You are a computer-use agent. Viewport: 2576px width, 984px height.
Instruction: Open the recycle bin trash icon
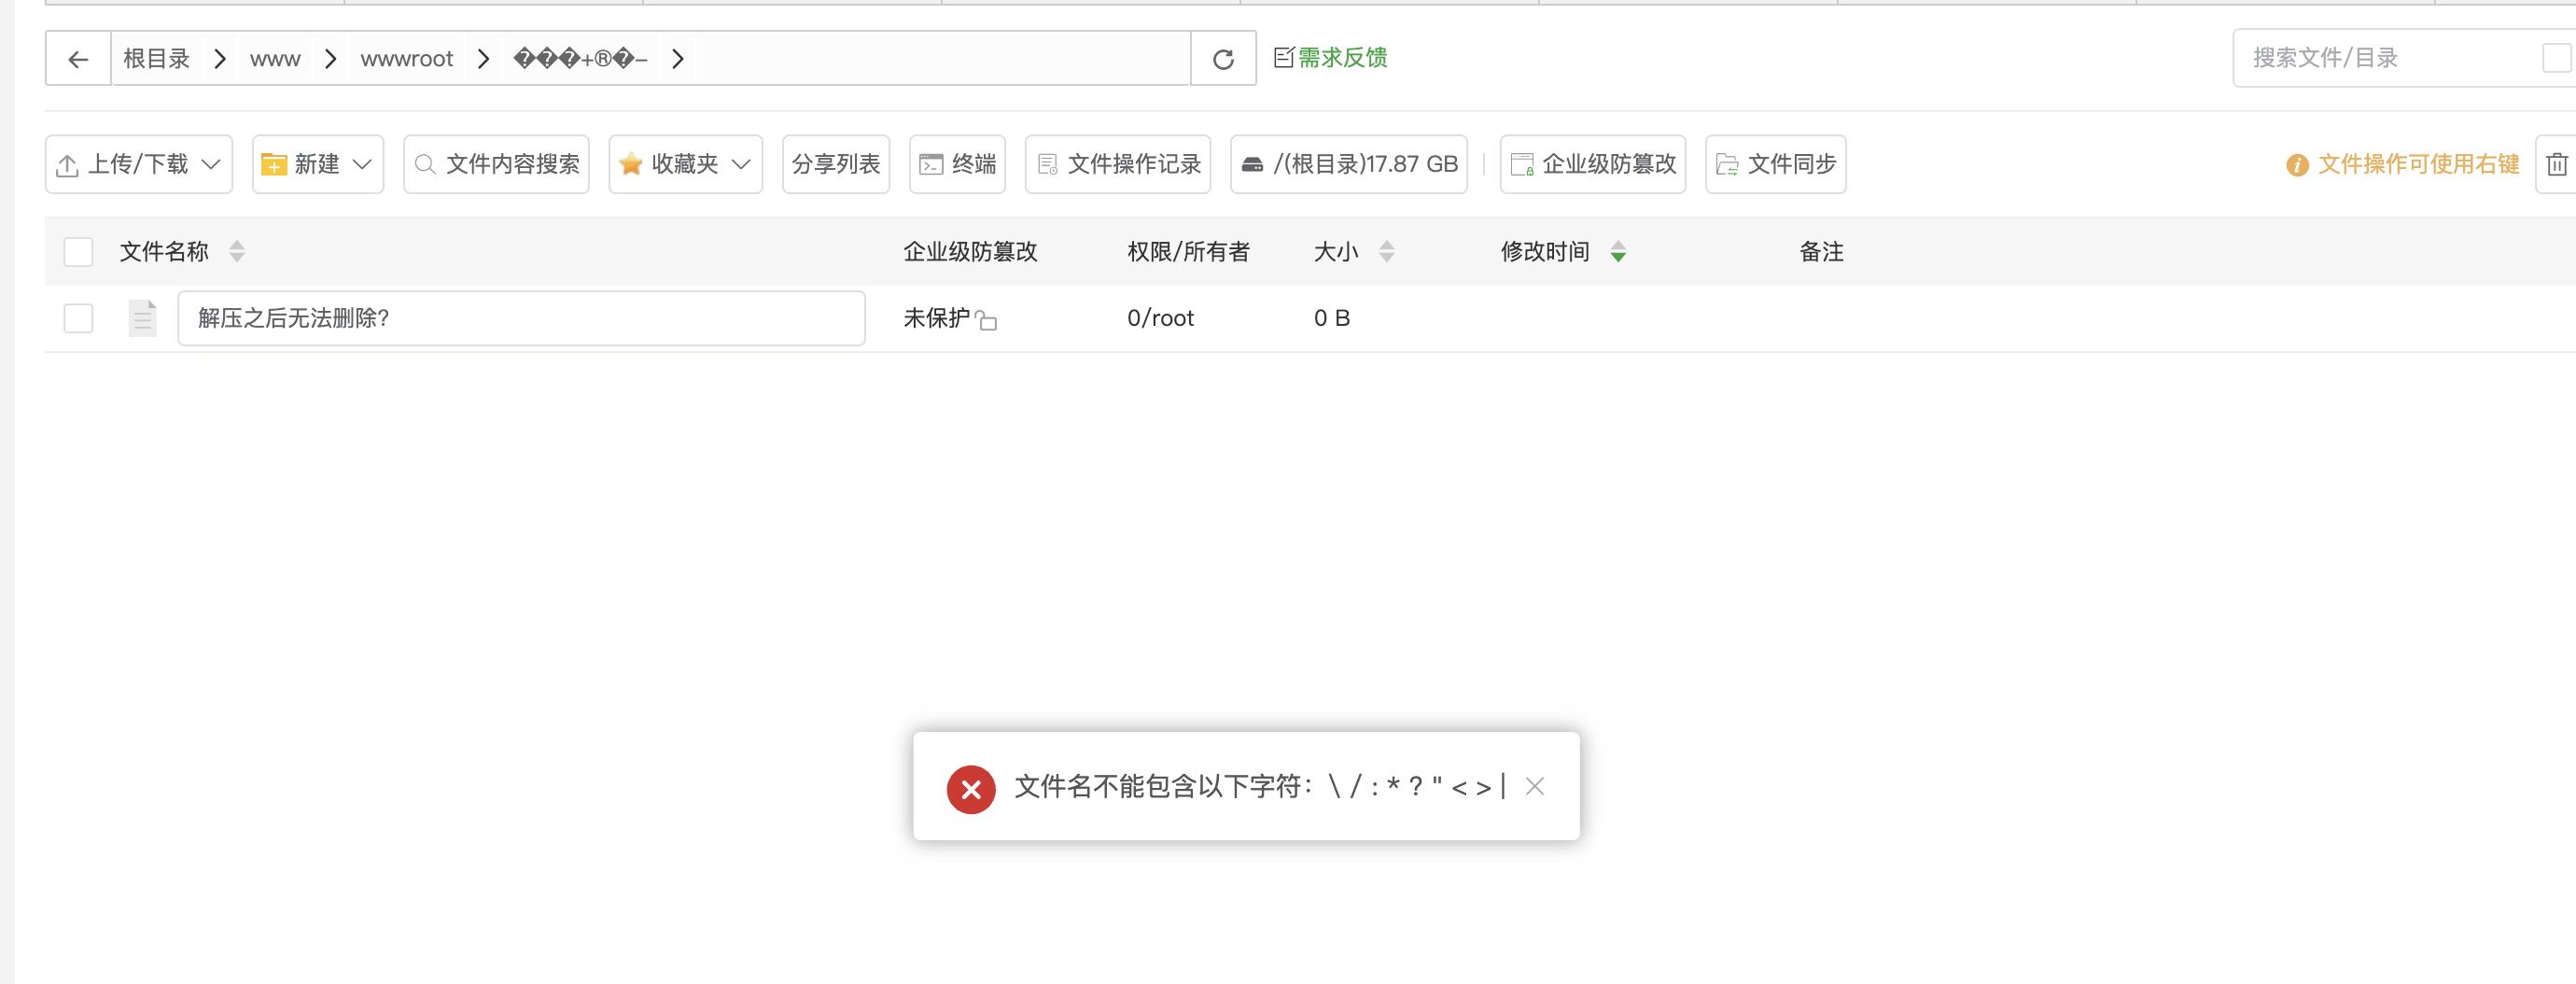(2557, 164)
